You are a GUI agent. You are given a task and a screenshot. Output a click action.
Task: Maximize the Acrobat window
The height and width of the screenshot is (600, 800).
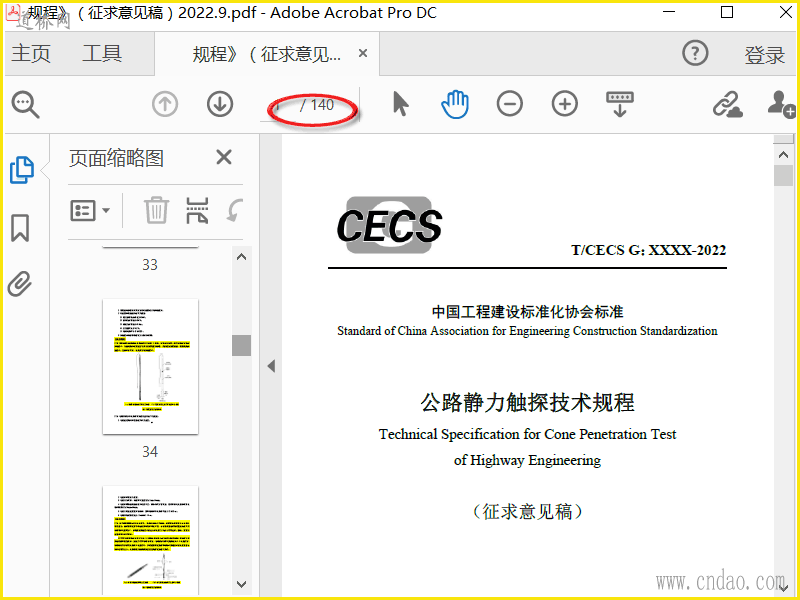coord(727,12)
